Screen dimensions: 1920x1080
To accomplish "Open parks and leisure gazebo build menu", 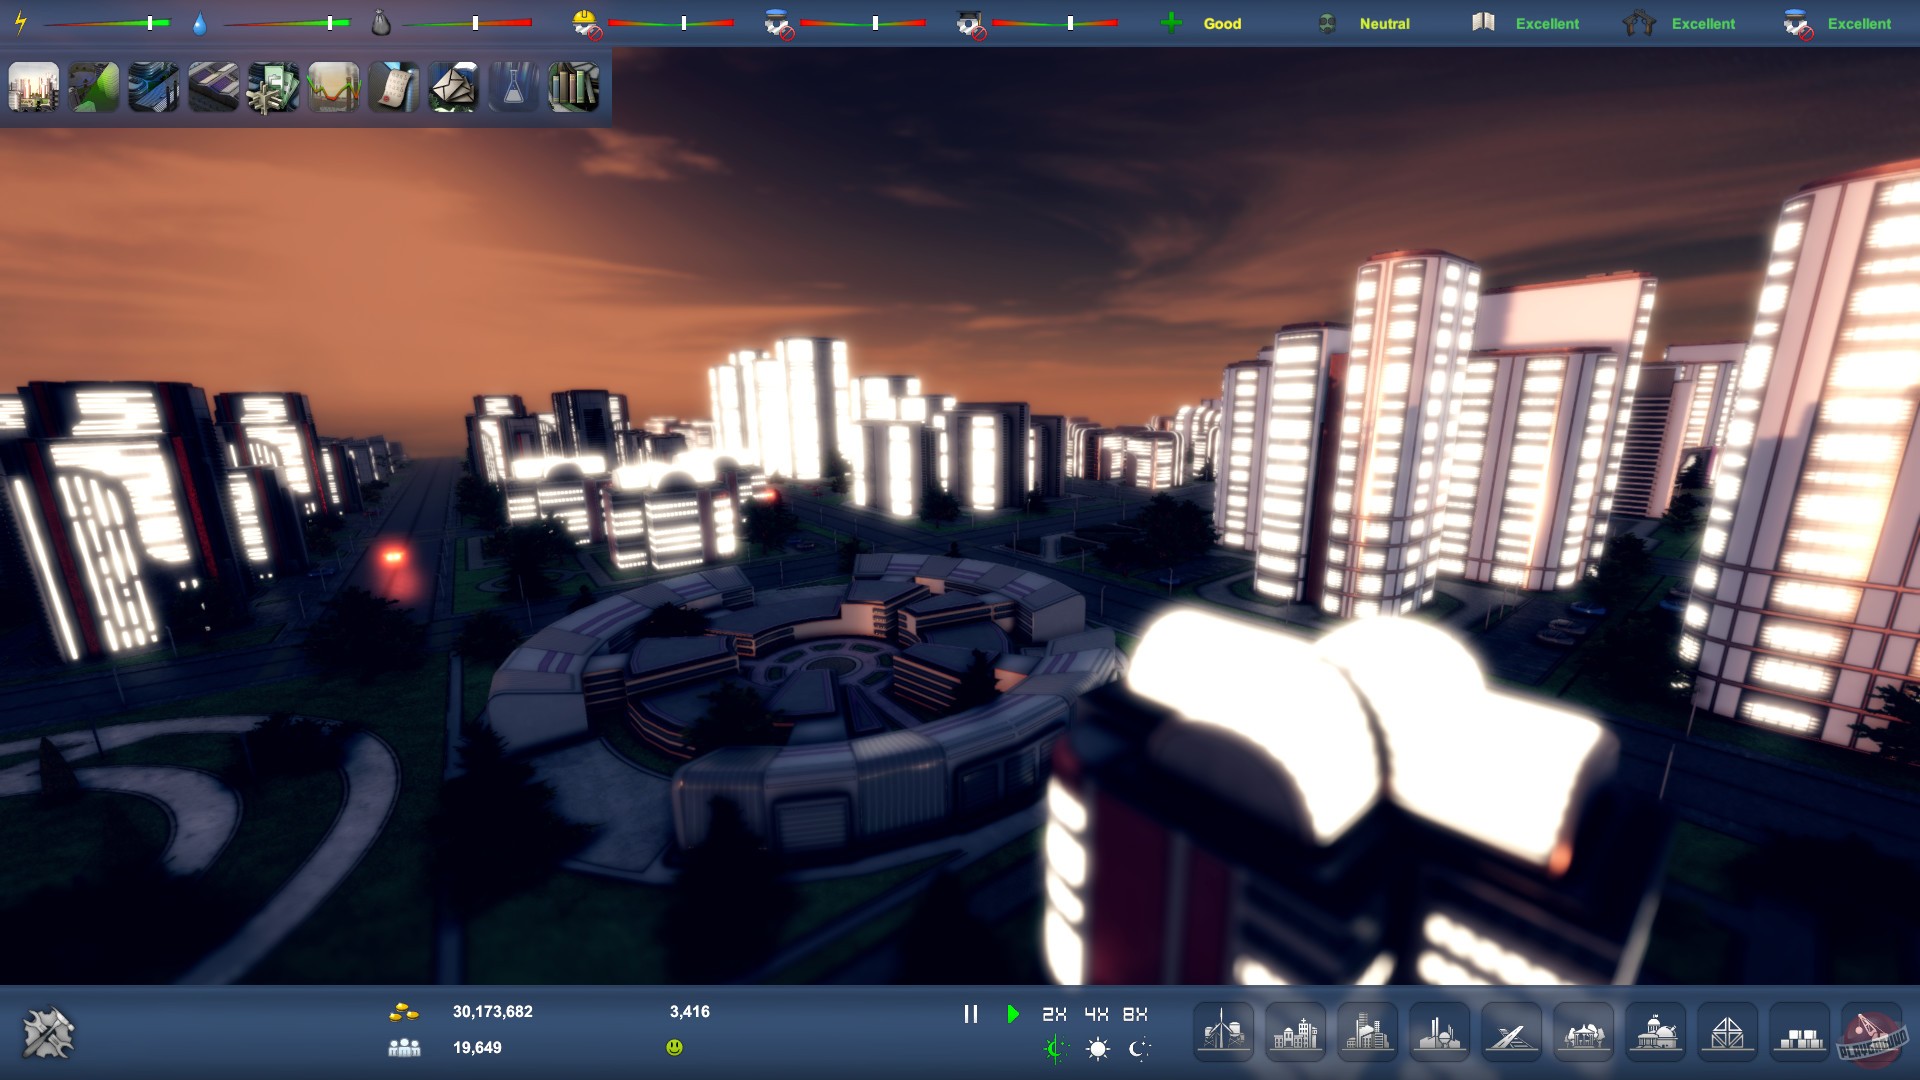I will tap(1583, 1033).
